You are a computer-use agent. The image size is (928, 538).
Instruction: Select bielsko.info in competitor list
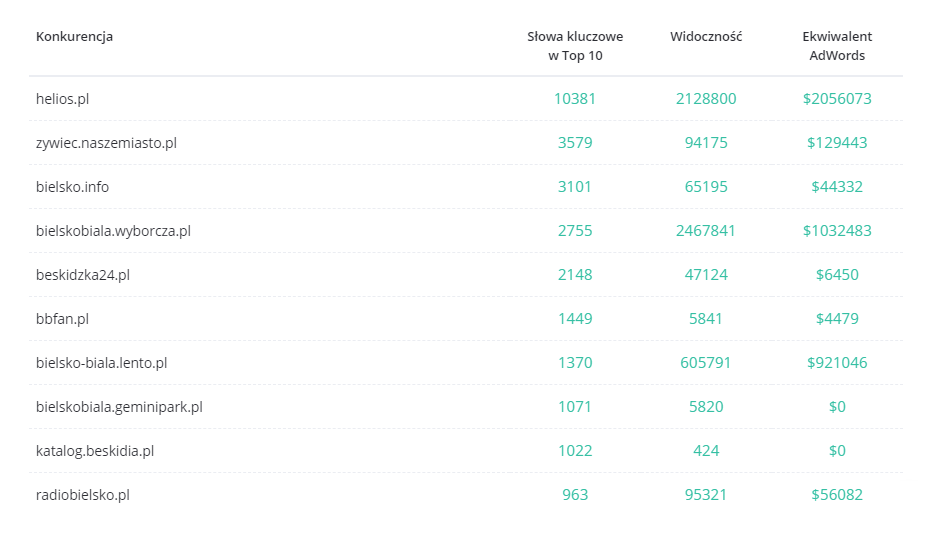tap(72, 186)
